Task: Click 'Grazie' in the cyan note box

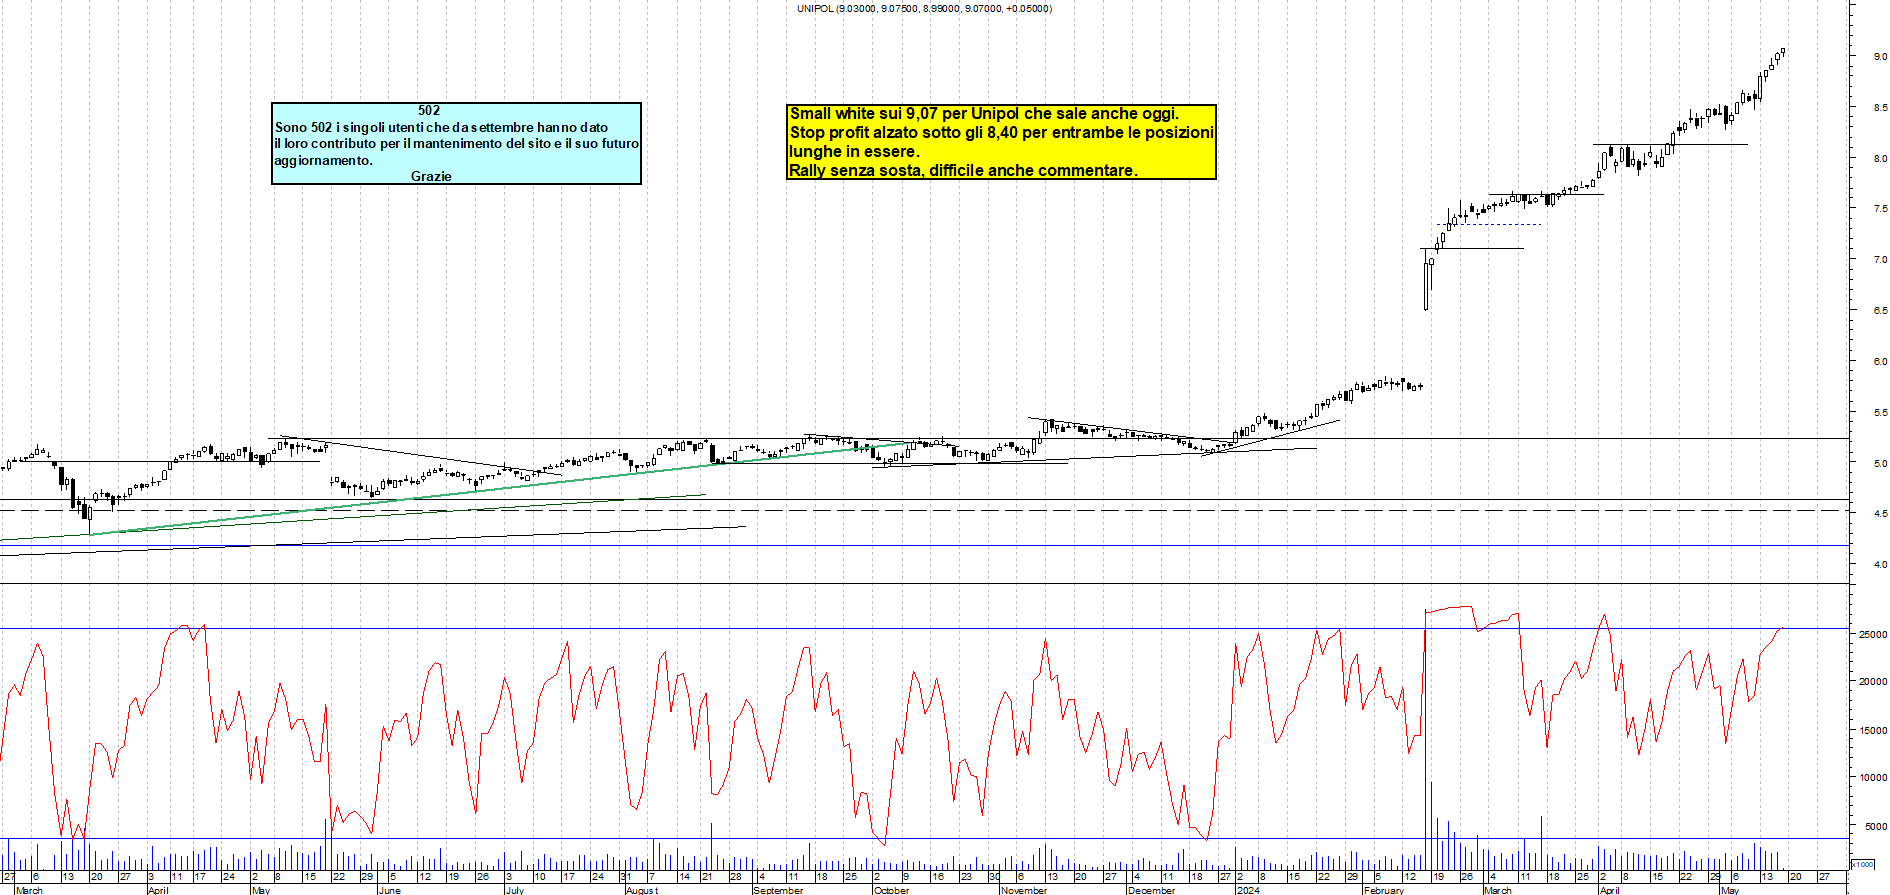Action: [x=431, y=176]
